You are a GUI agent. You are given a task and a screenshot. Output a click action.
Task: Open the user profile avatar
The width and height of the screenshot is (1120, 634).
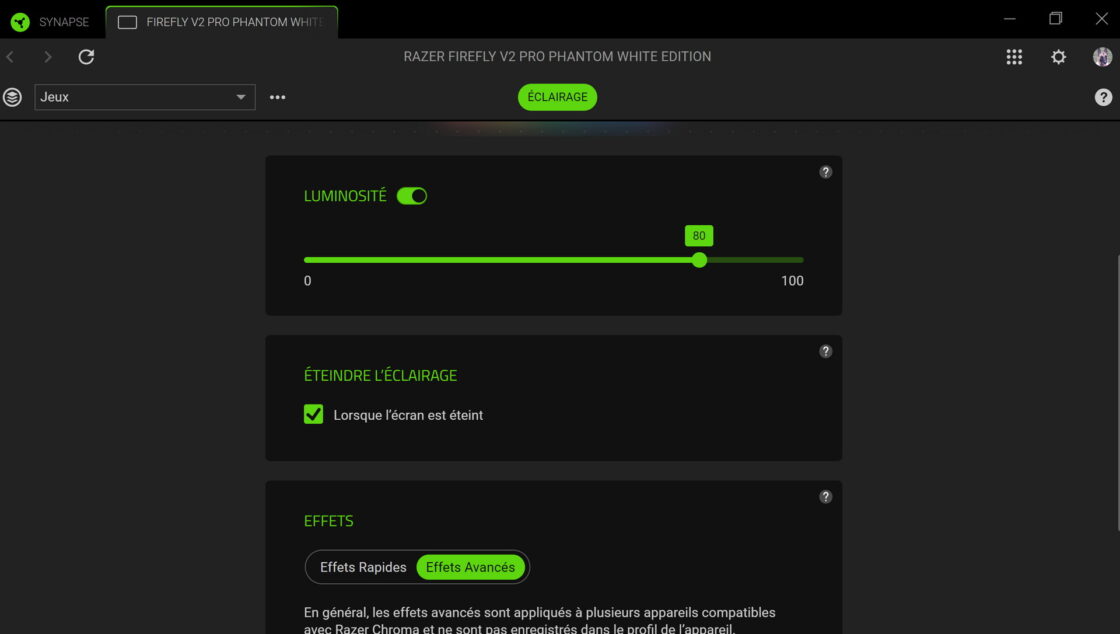[1102, 57]
